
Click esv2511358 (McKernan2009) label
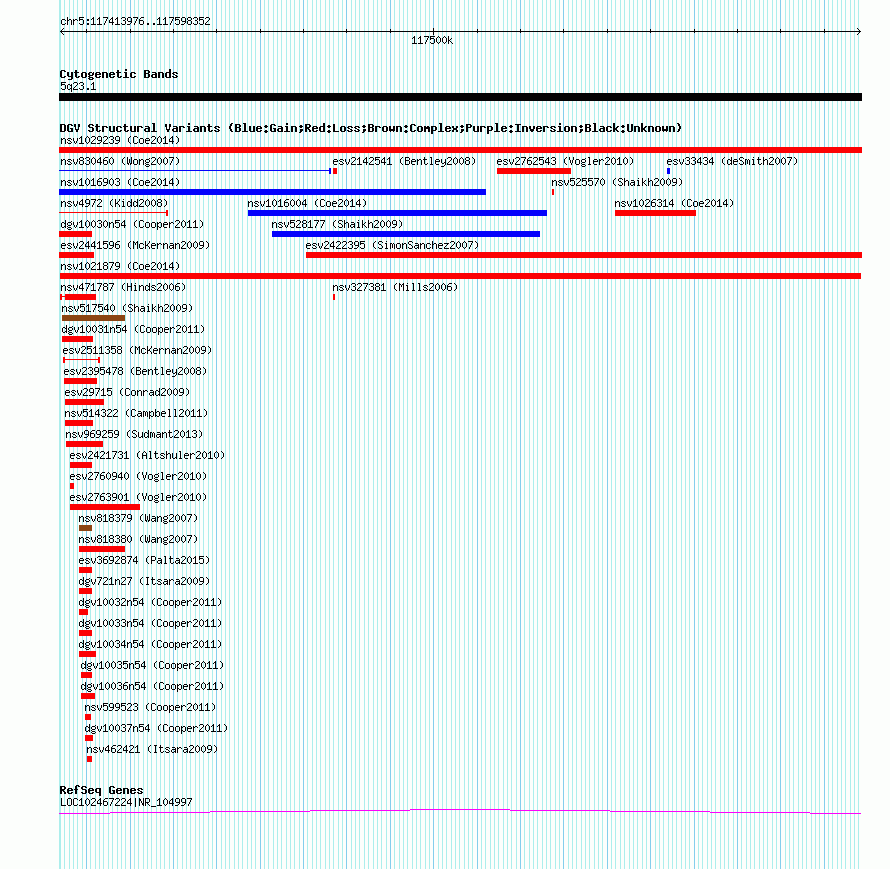coord(137,350)
